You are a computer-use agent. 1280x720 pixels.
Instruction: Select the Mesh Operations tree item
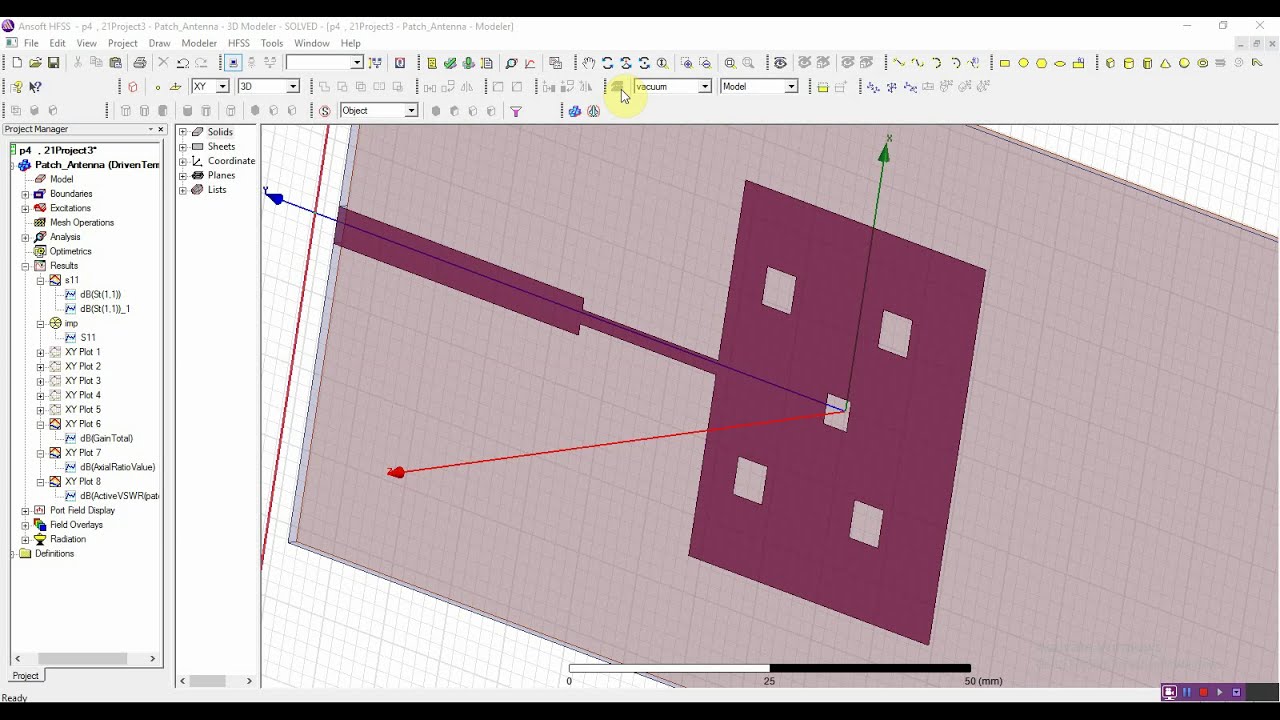pyautogui.click(x=82, y=223)
